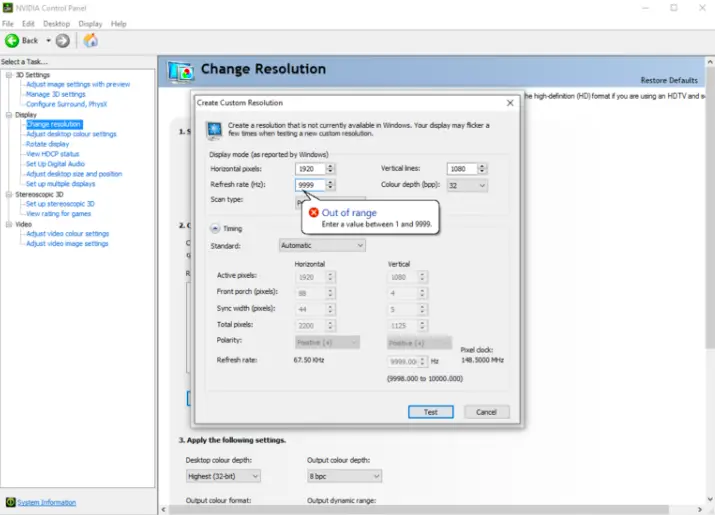The width and height of the screenshot is (715, 515).
Task: Open Adjust image settings with preview
Action: point(78,84)
